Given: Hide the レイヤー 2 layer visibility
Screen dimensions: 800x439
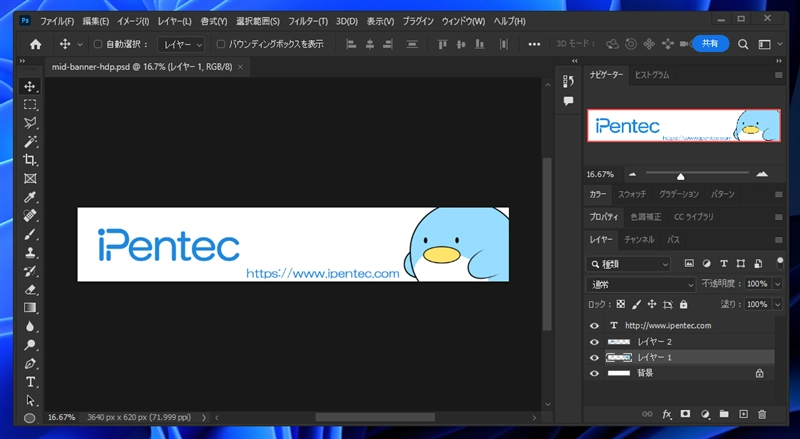Looking at the screenshot, I should point(595,342).
